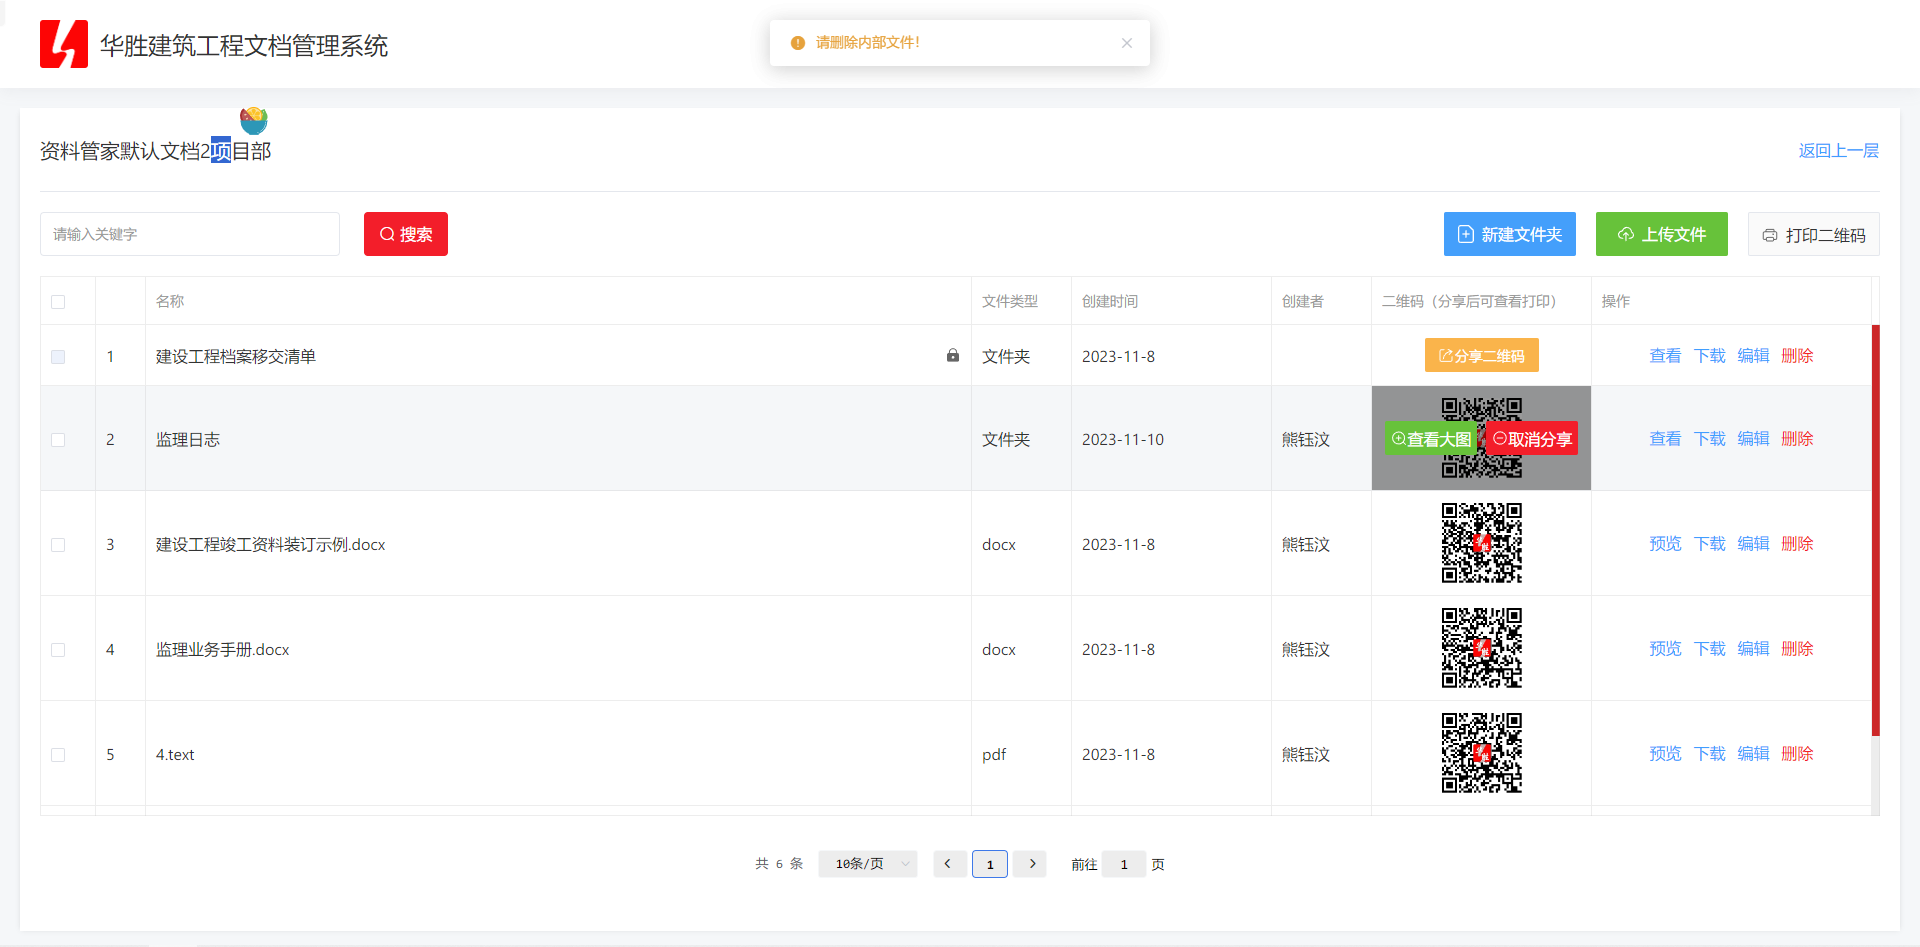Click pdf type cell in 4.text row
Viewport: 1920px width, 947px height.
pyautogui.click(x=994, y=755)
